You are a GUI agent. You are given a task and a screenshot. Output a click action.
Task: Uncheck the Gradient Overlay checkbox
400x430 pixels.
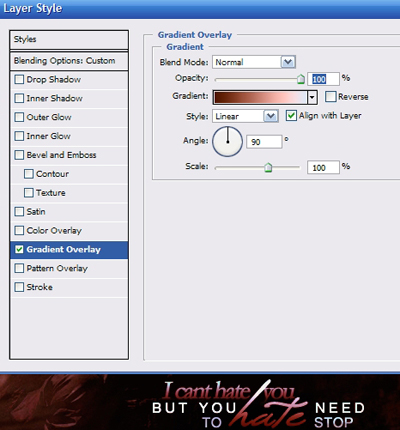pyautogui.click(x=19, y=249)
